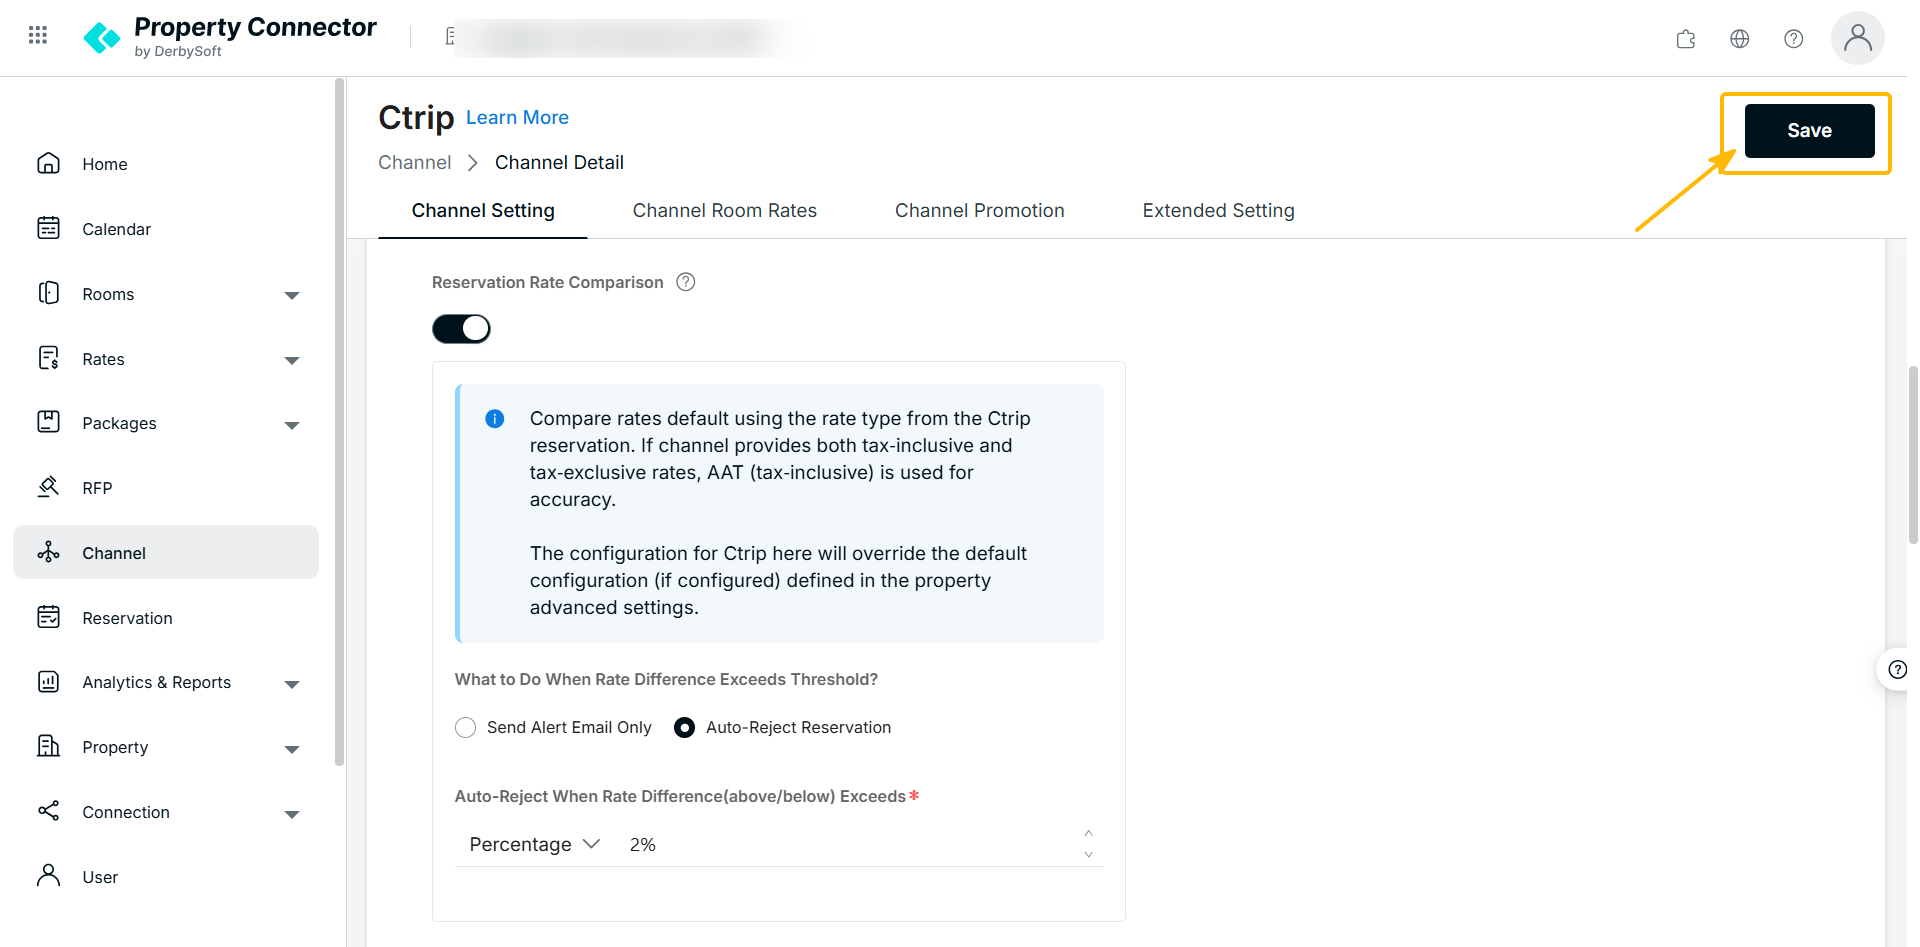Open the language globe selector
1920x947 pixels.
click(1740, 39)
